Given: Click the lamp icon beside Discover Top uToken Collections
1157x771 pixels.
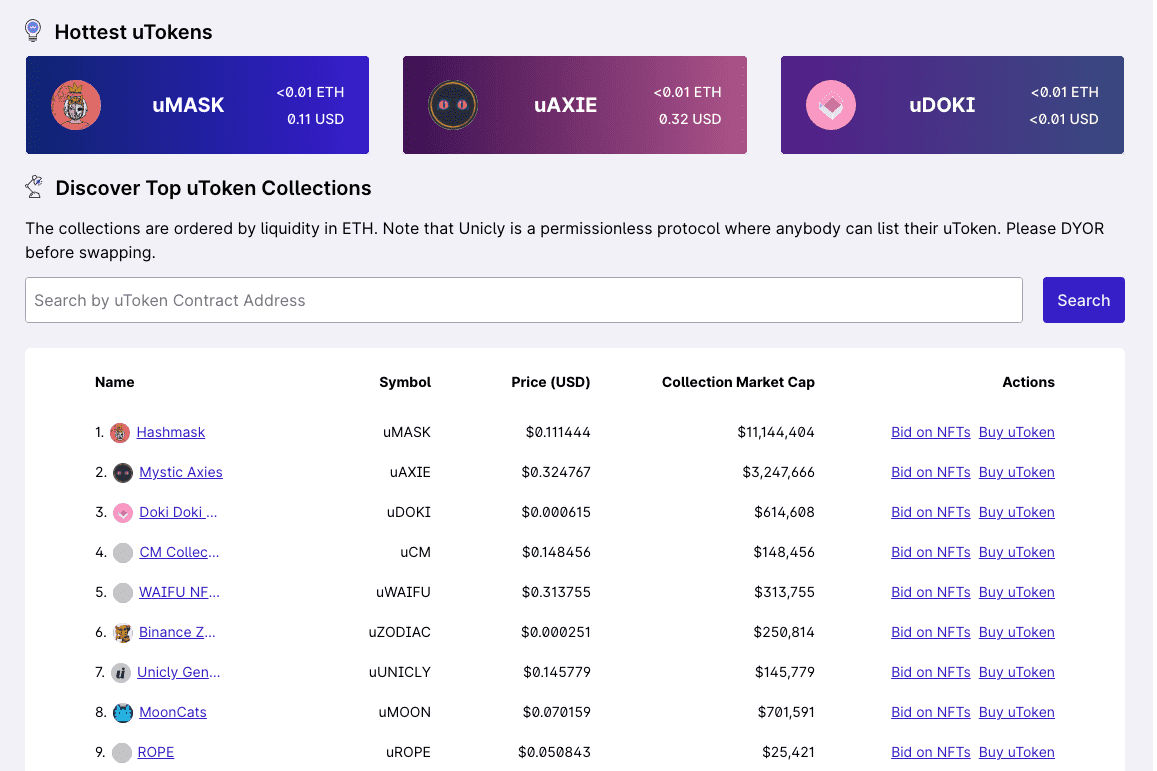Looking at the screenshot, I should (33, 187).
